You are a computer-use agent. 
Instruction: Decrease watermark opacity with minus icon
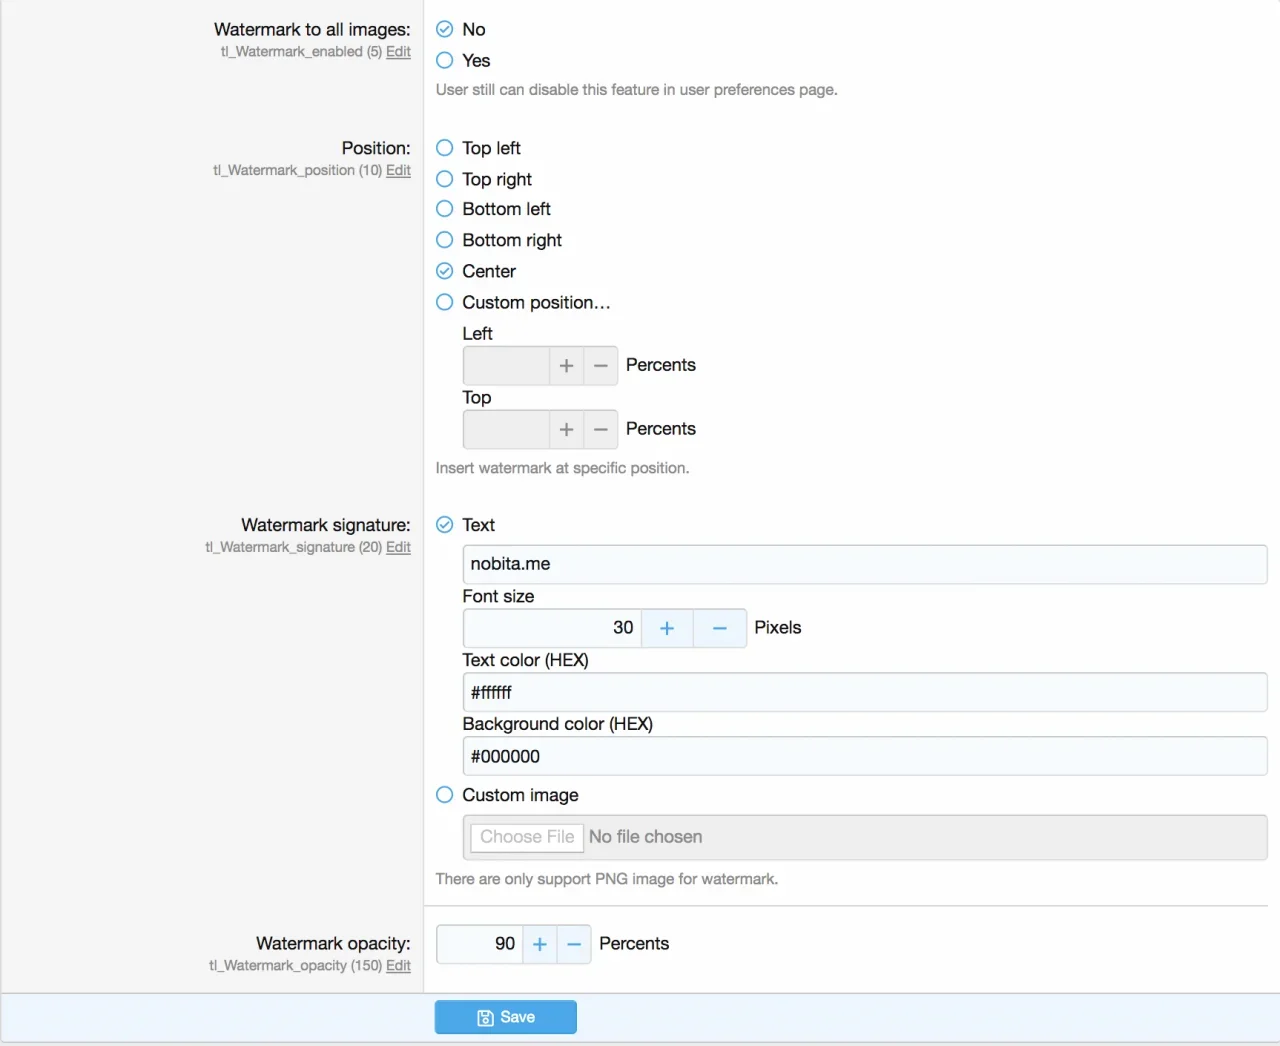(574, 944)
